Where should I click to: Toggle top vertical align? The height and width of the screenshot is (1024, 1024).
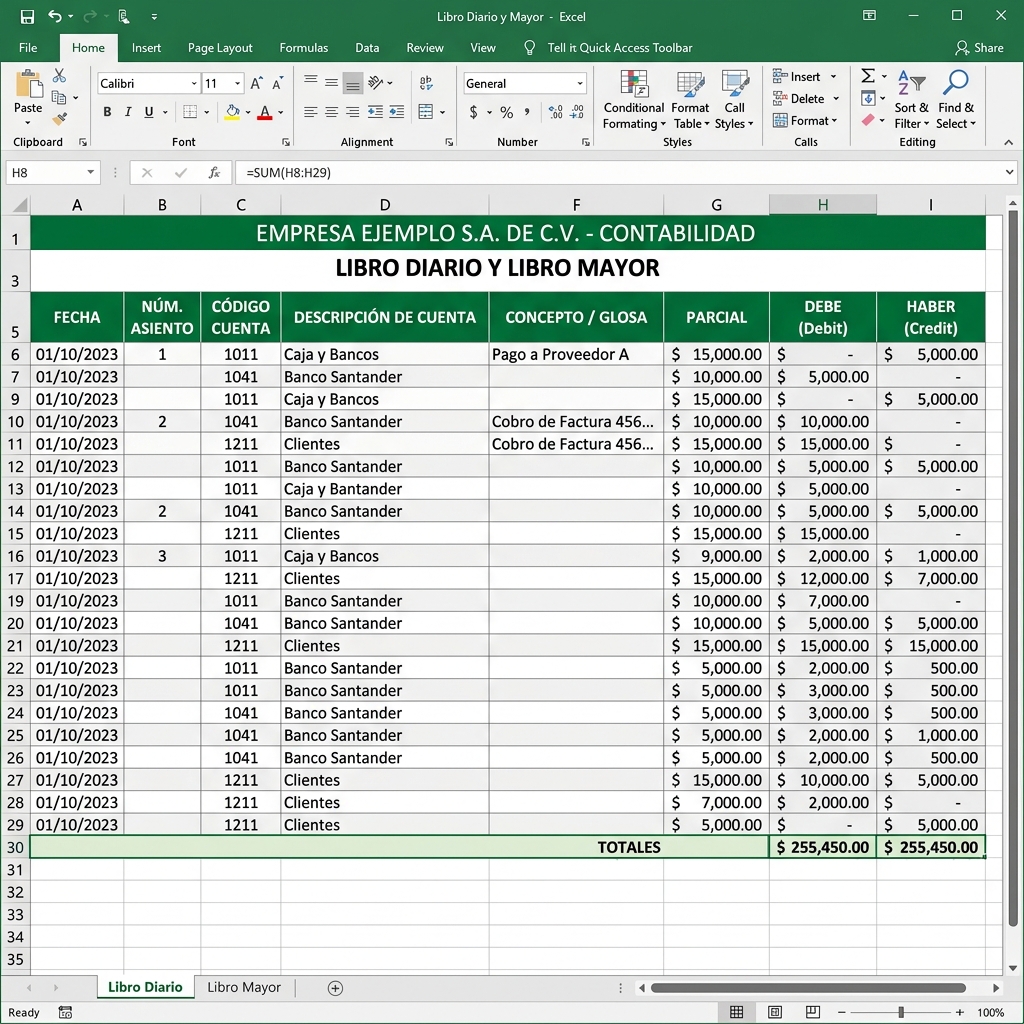[311, 81]
